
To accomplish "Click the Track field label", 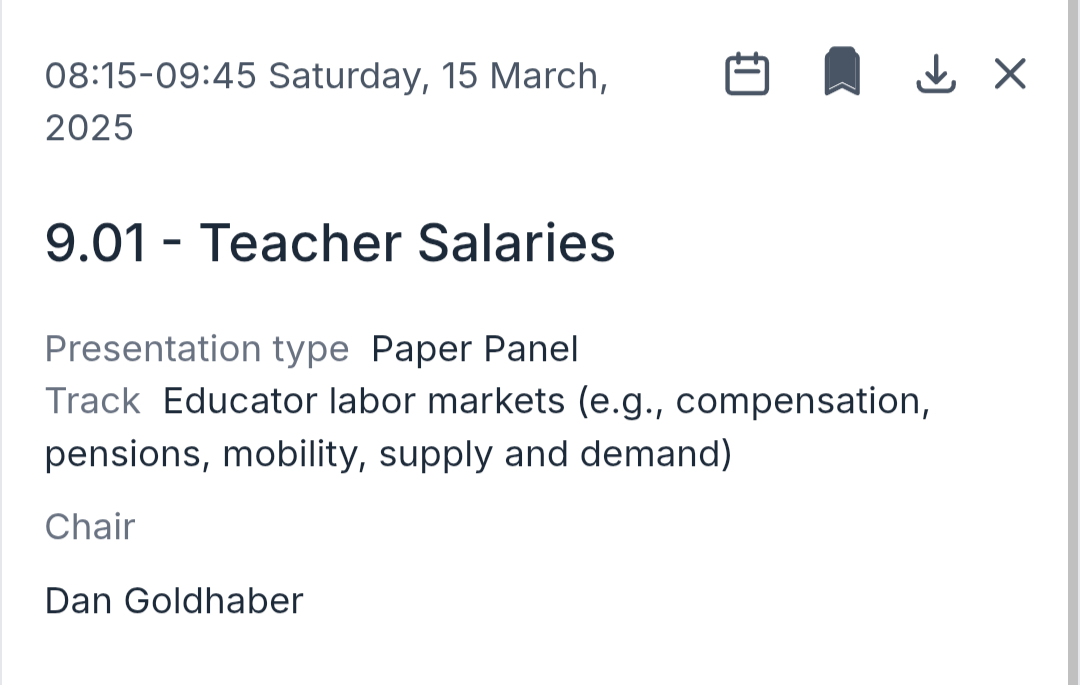I will pyautogui.click(x=92, y=401).
